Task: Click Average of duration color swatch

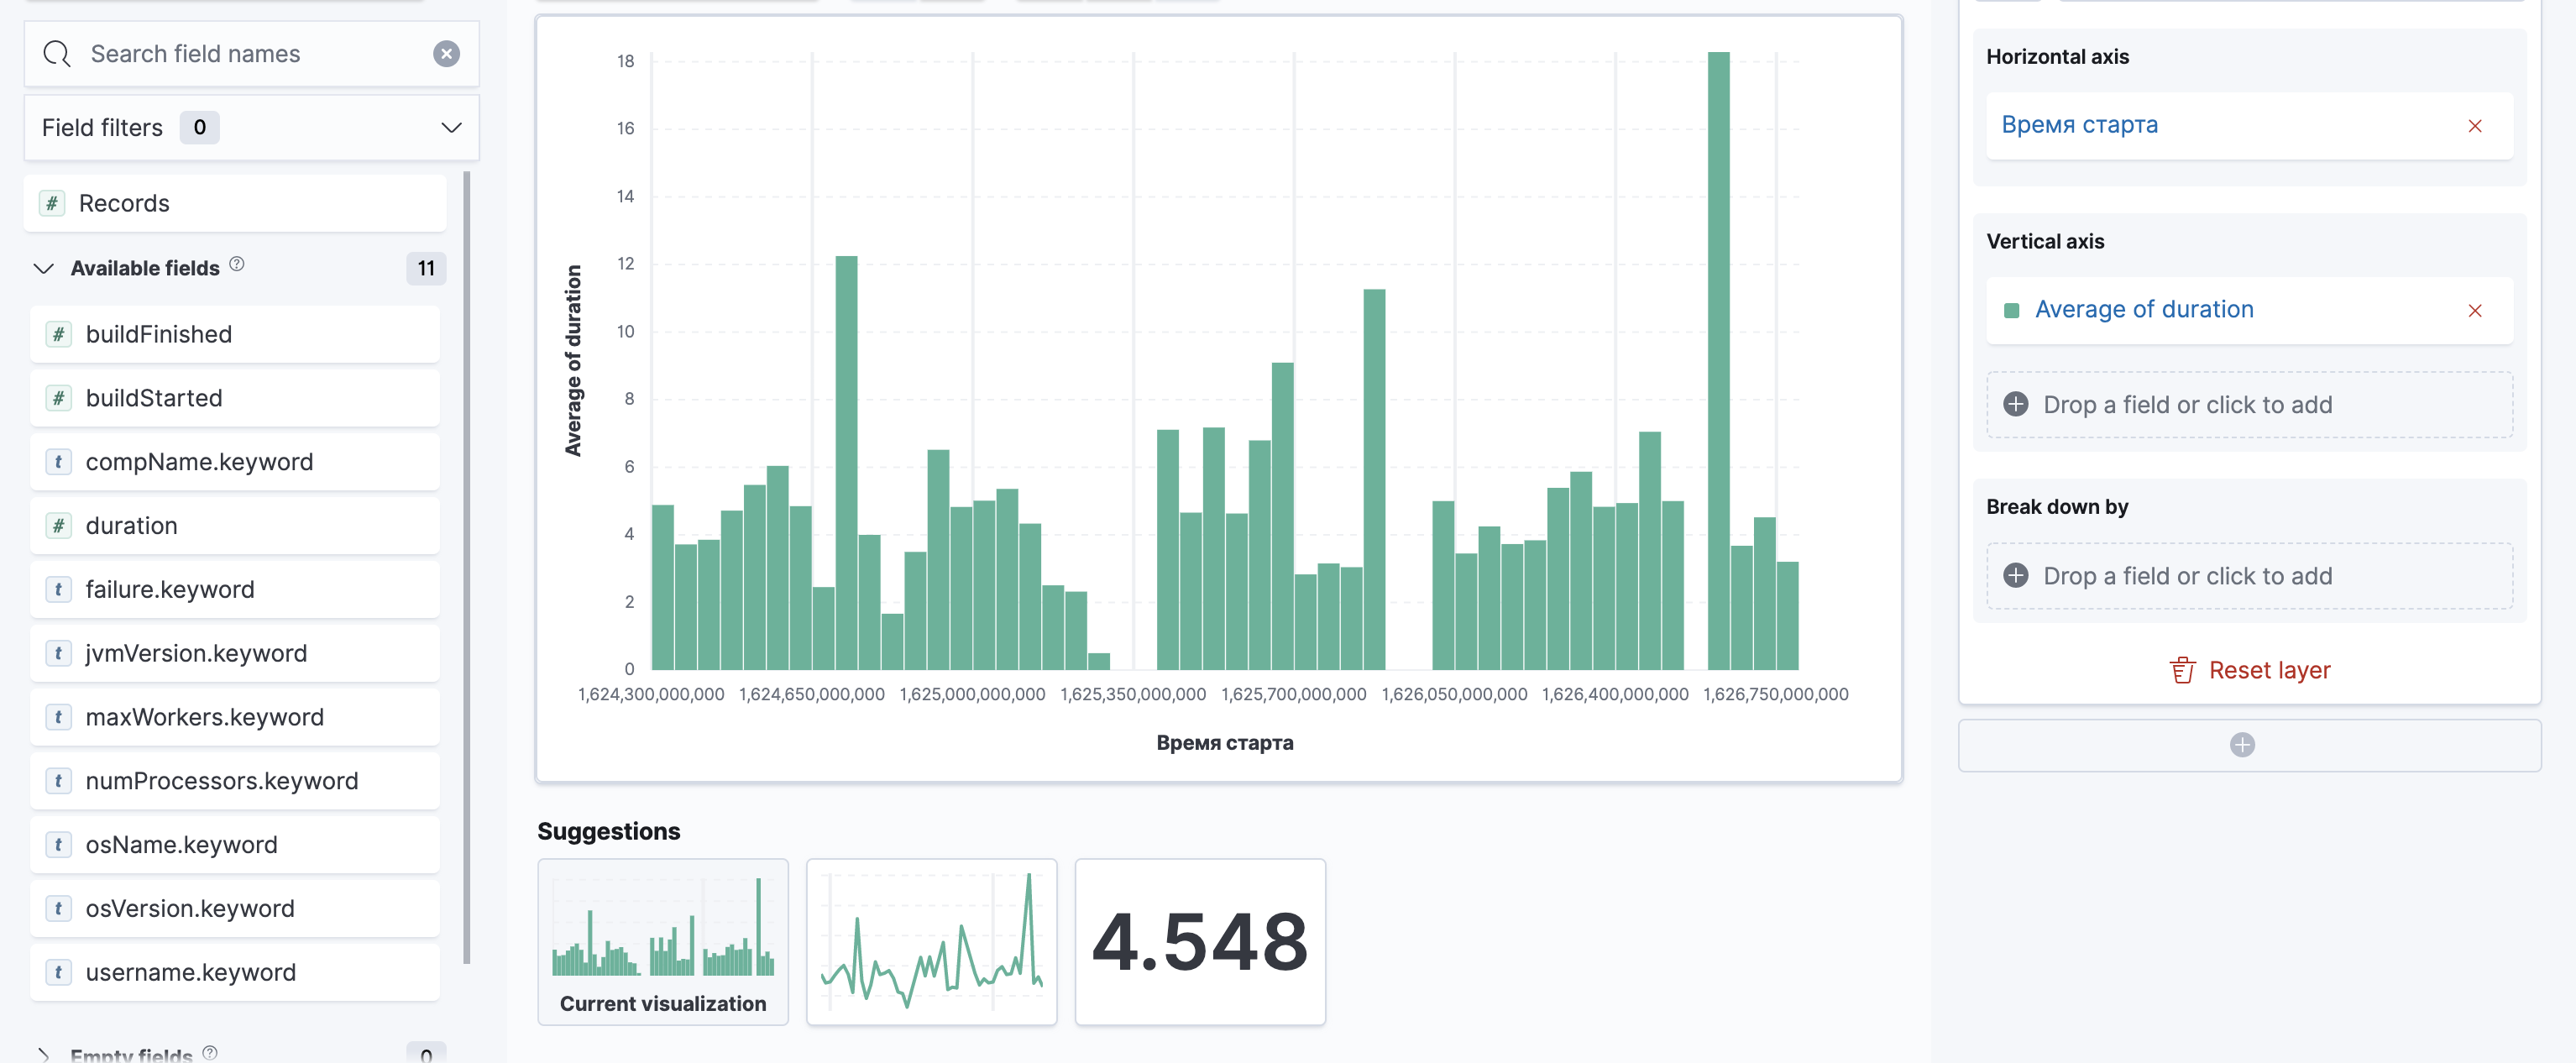Action: (2012, 311)
